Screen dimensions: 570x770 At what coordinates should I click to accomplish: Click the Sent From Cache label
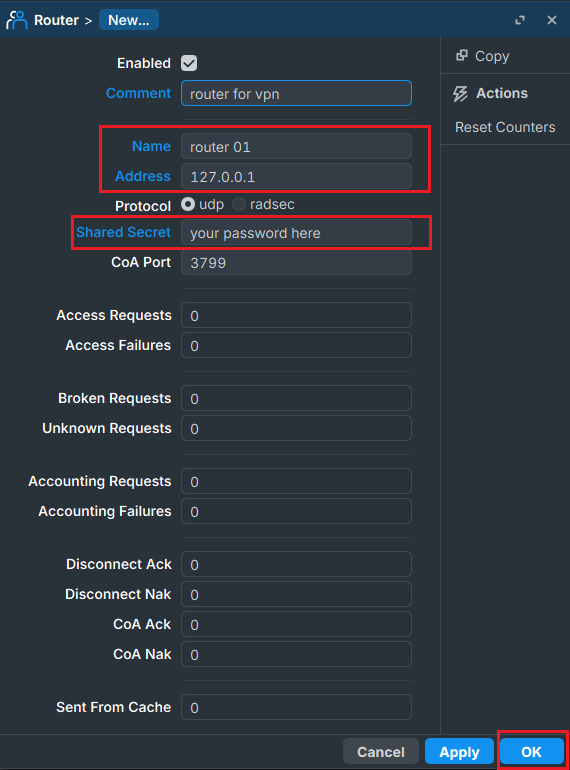113,707
